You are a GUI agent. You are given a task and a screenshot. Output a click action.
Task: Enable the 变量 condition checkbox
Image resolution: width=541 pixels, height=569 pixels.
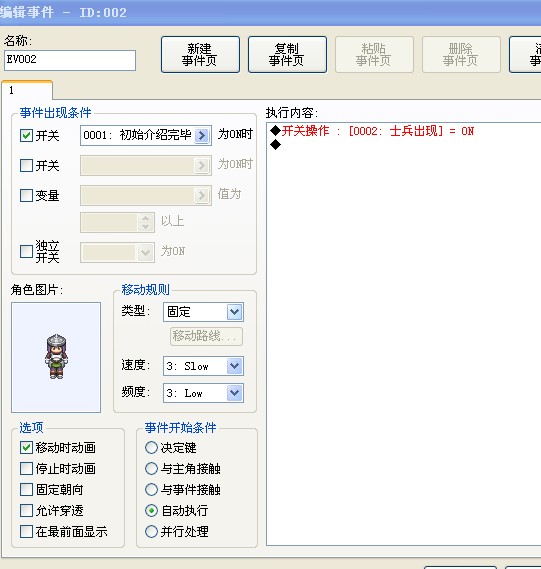[26, 196]
